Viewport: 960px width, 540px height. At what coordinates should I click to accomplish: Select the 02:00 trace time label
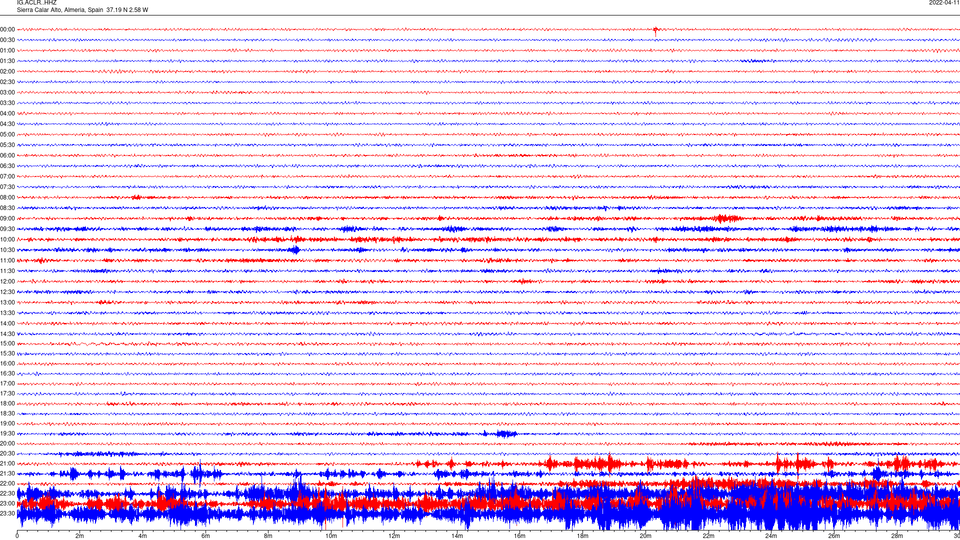point(7,71)
